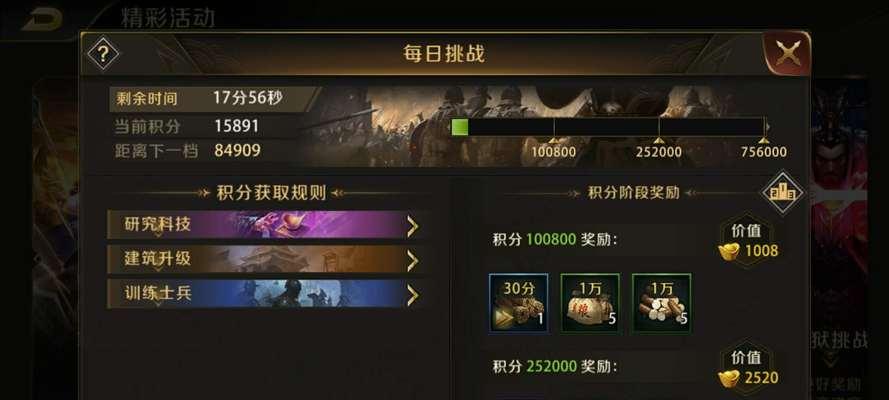
Task: Tap the 30分 speed-up reward item
Action: pos(518,303)
